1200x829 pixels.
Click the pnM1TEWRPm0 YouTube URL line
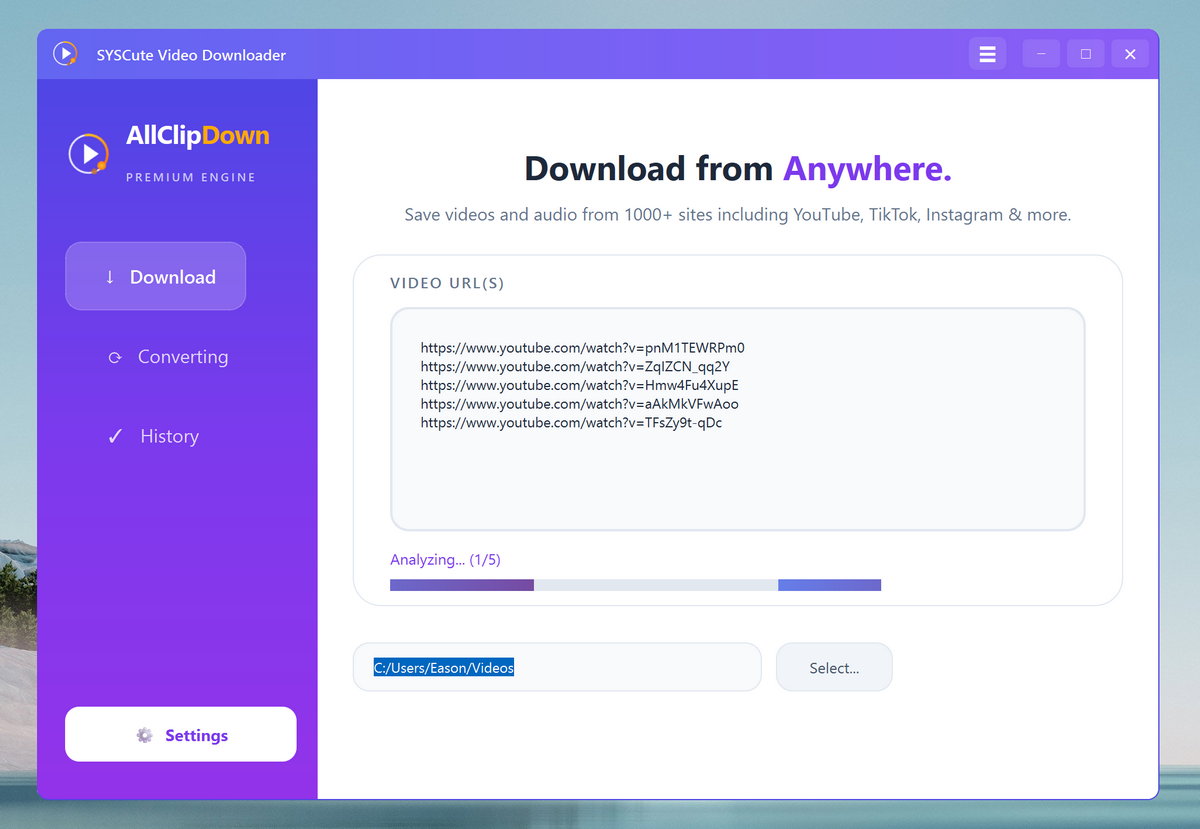click(583, 347)
